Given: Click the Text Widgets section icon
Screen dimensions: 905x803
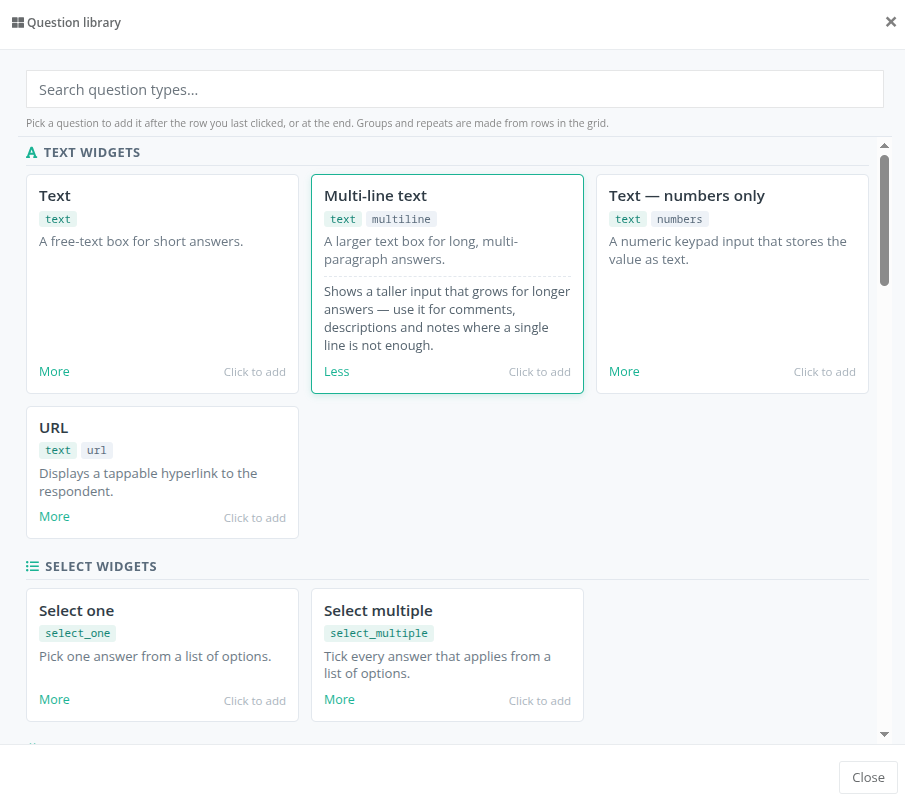Looking at the screenshot, I should [x=32, y=152].
